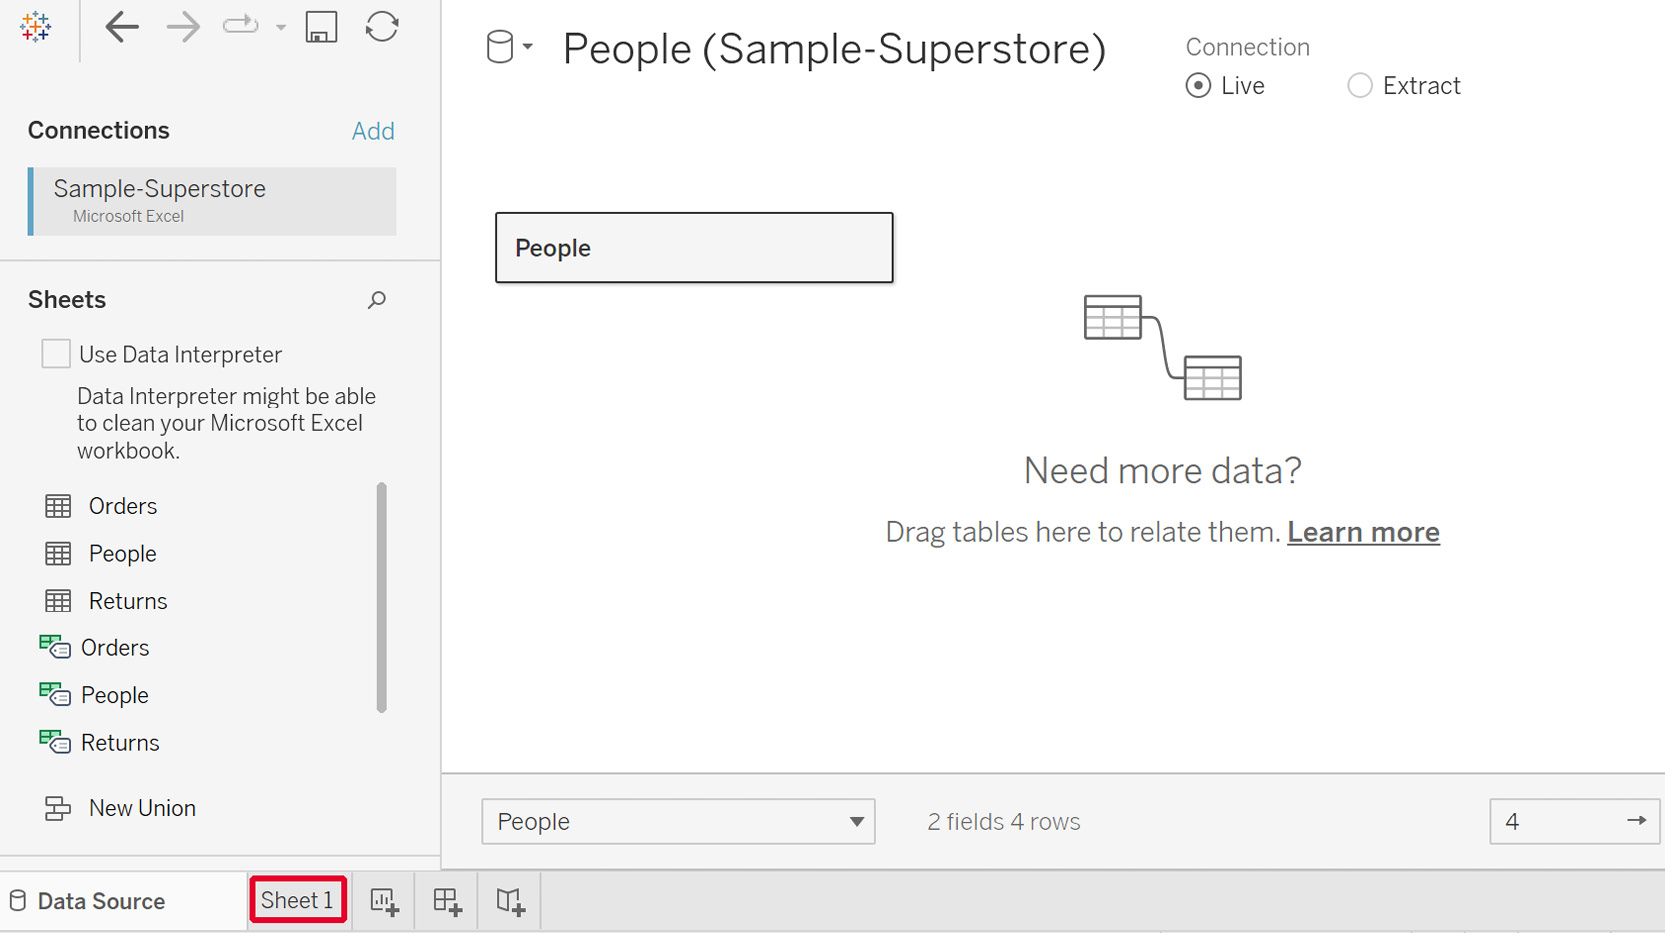This screenshot has width=1665, height=933.
Task: Create a new worksheet
Action: click(384, 901)
